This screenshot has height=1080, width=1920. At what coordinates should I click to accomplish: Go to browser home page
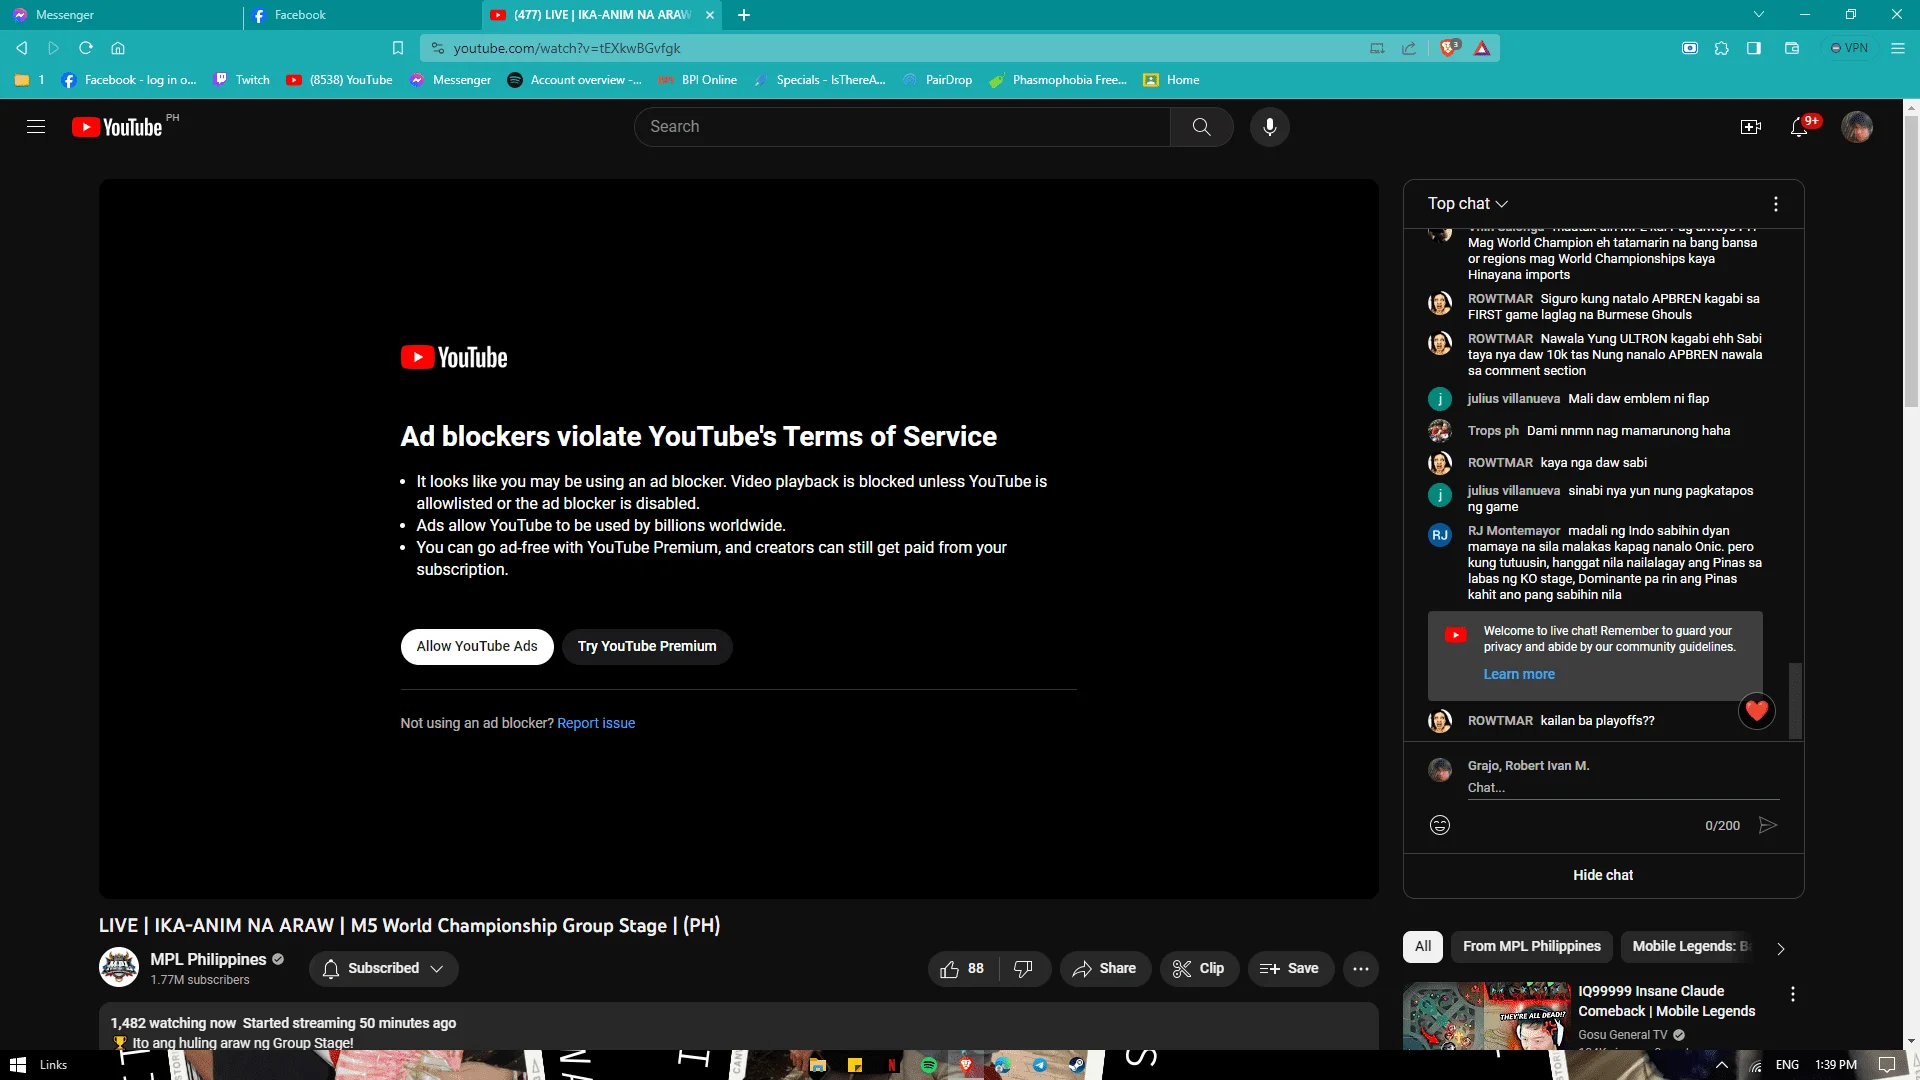click(x=118, y=48)
